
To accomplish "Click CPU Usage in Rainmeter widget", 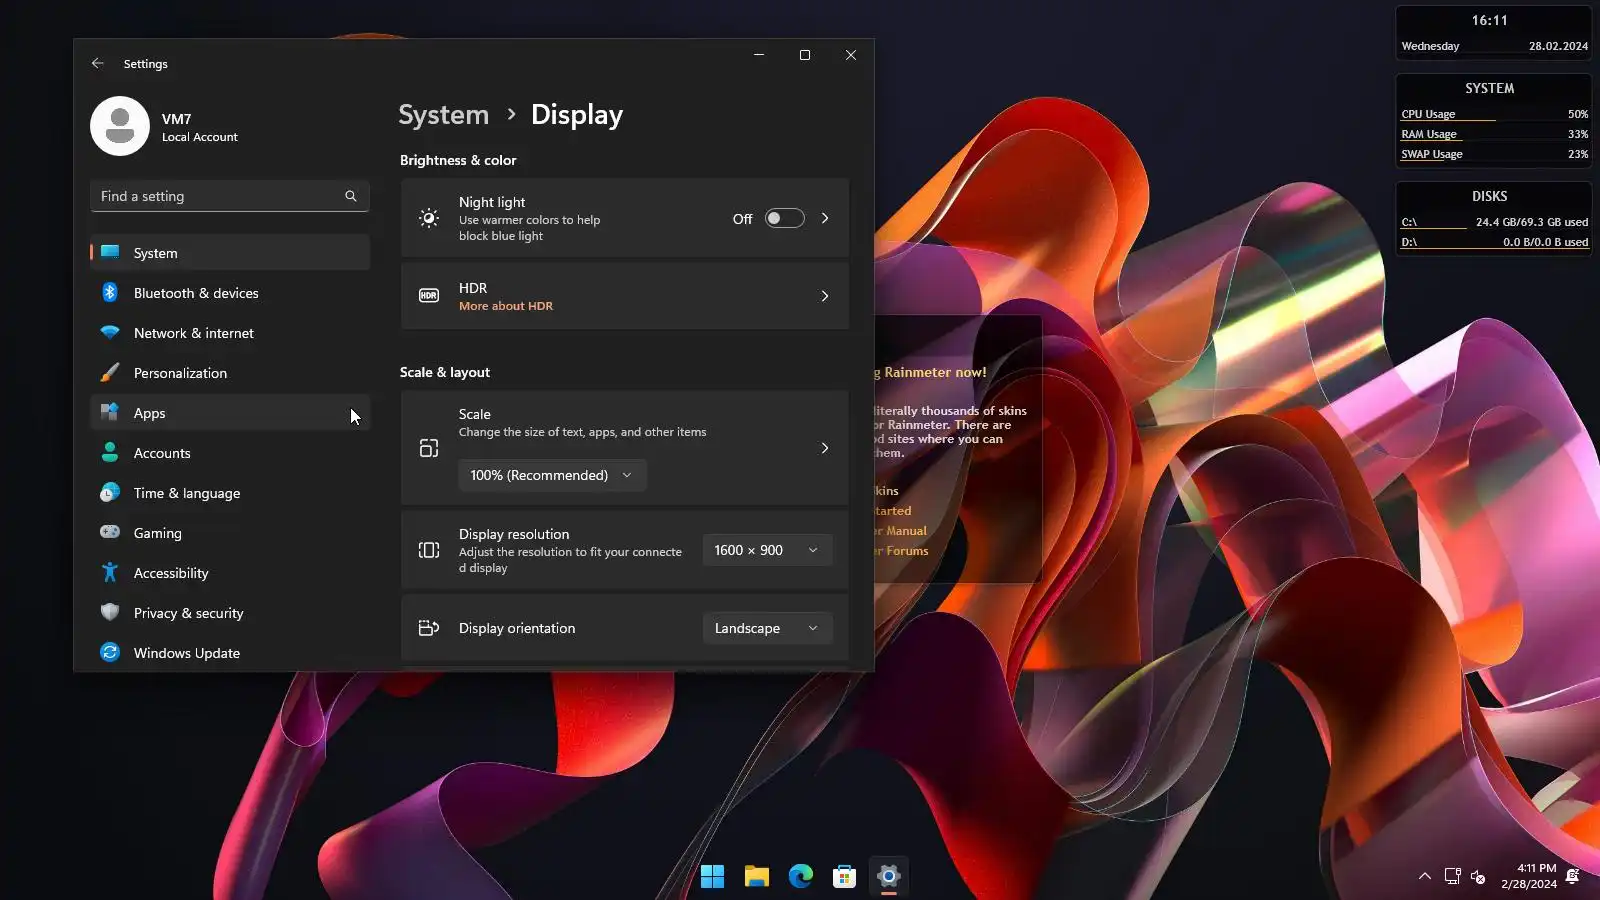I will 1428,114.
